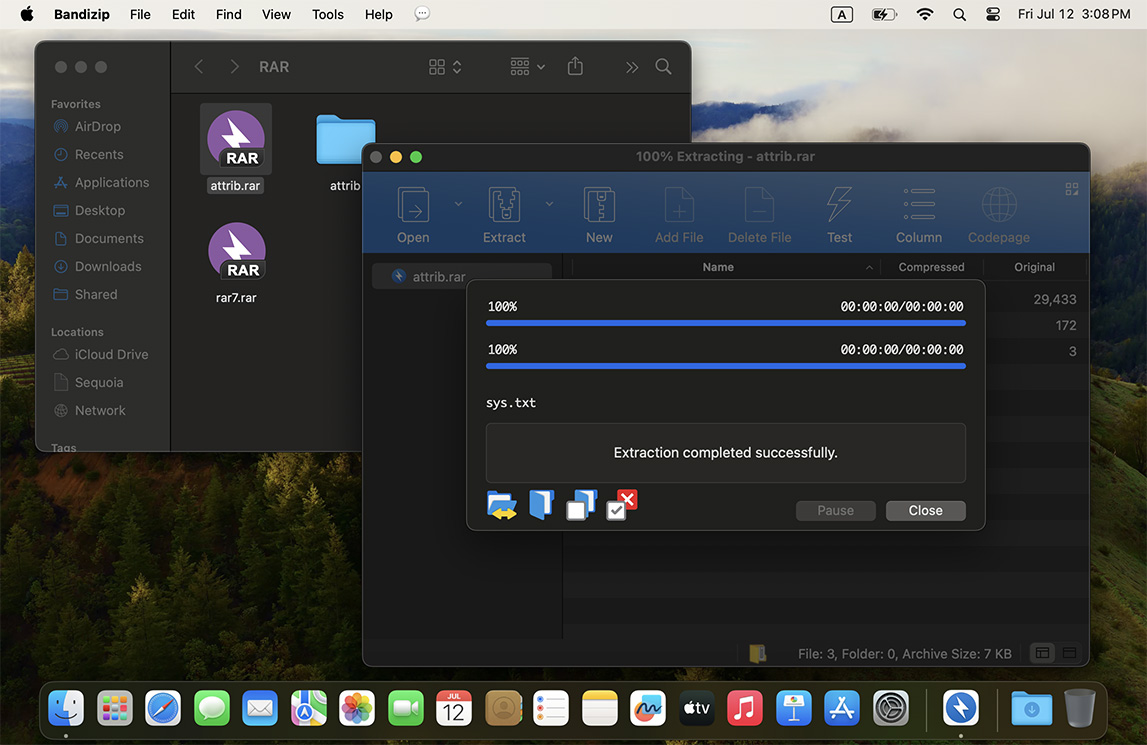Click the Open archive toolbar icon
Image resolution: width=1147 pixels, height=745 pixels.
[x=413, y=206]
